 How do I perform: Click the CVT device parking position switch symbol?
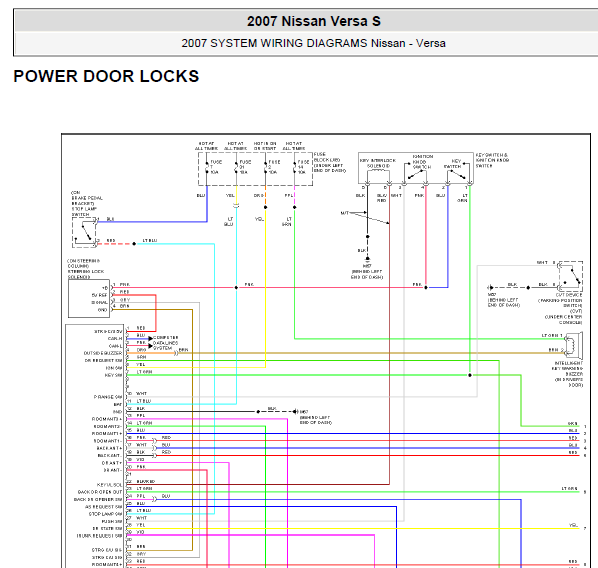click(x=571, y=277)
